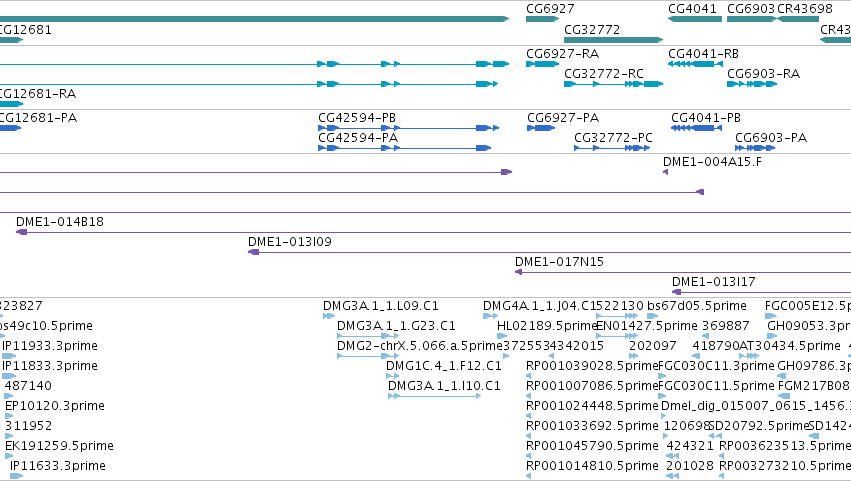Click the DME1-013I09 clone label

pos(290,242)
